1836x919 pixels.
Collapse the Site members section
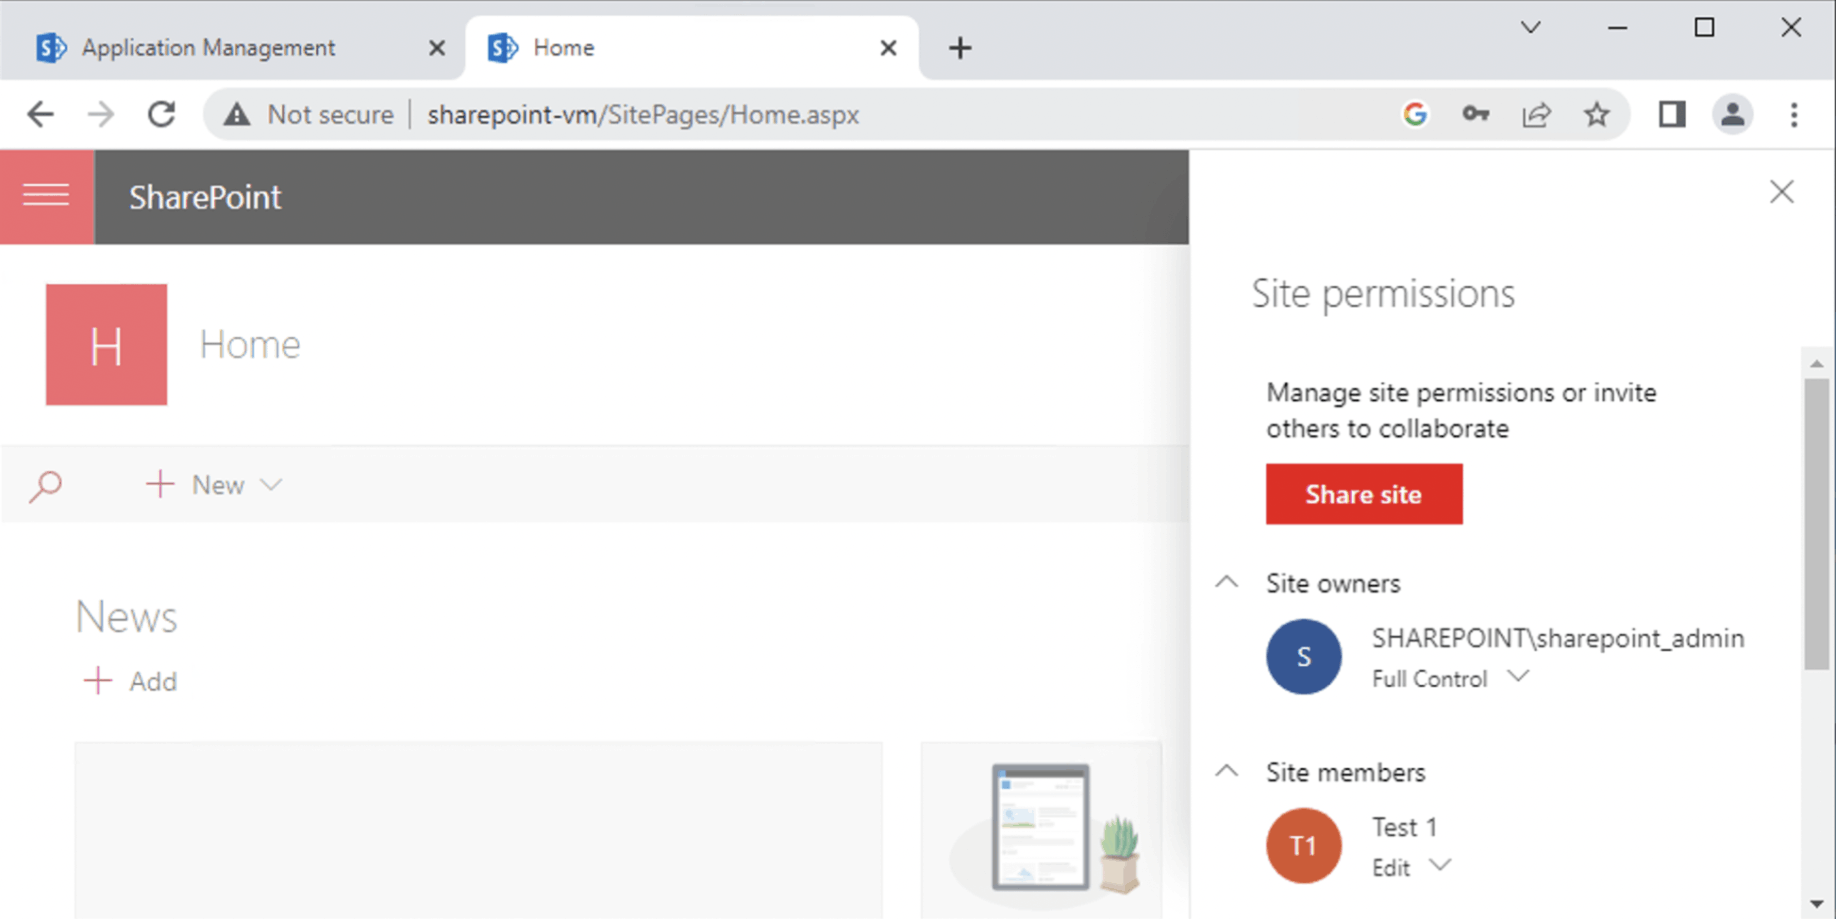(x=1227, y=772)
